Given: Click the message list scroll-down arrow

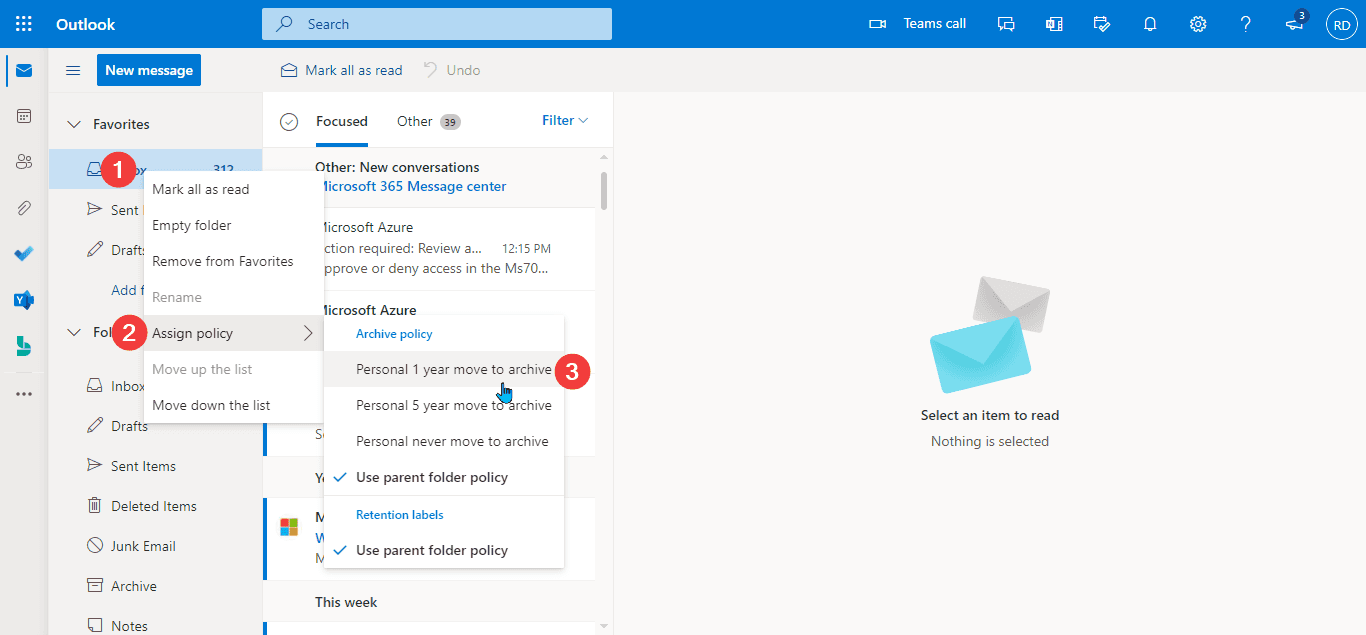Looking at the screenshot, I should pyautogui.click(x=604, y=627).
